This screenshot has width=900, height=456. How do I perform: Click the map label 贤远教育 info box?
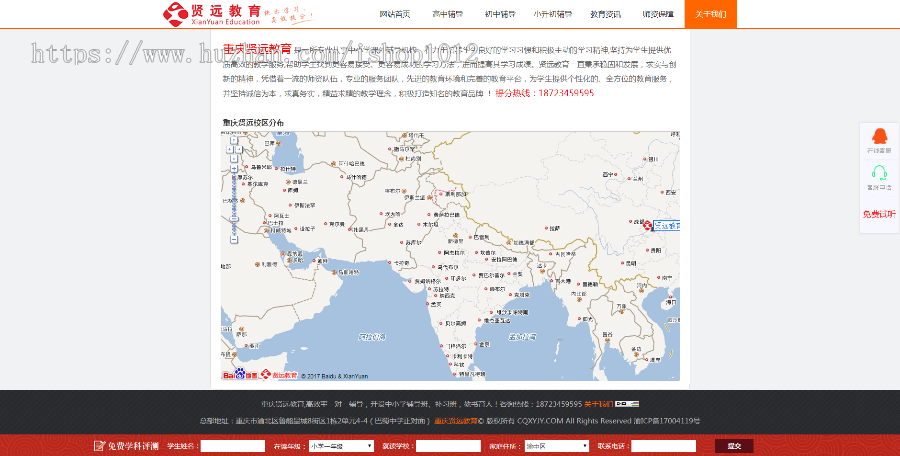666,226
